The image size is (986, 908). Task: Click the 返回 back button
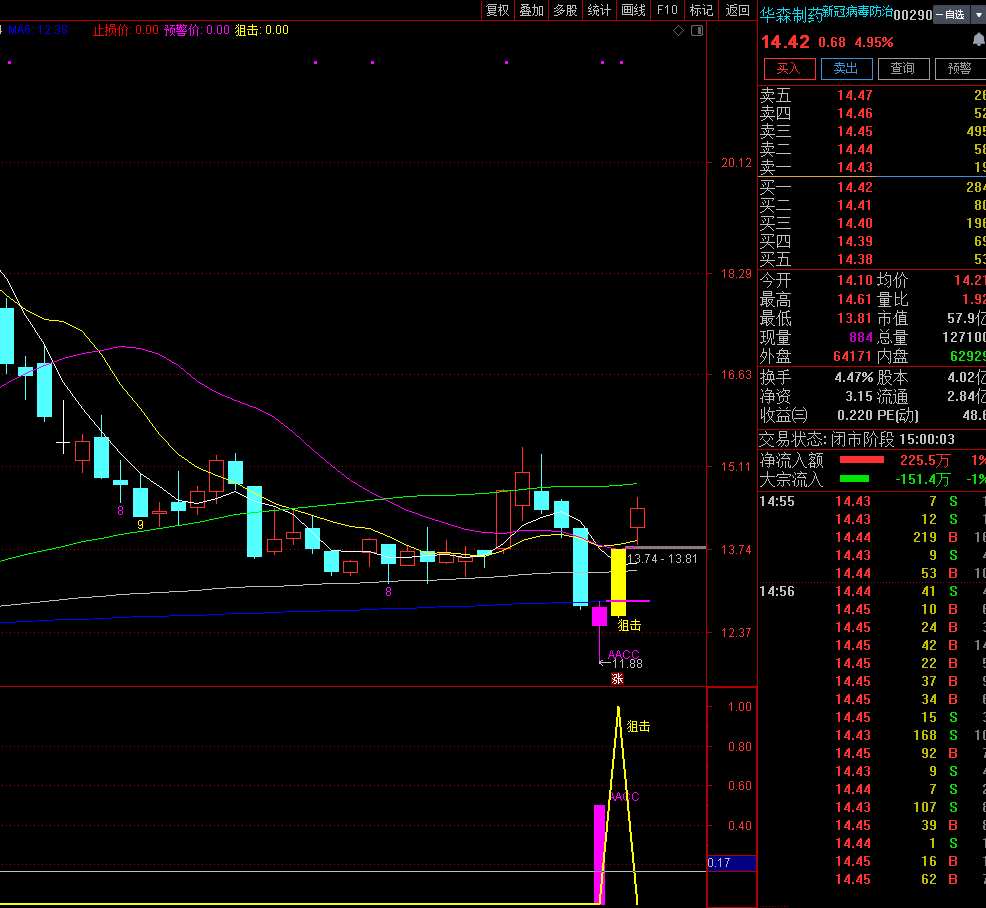pos(738,10)
